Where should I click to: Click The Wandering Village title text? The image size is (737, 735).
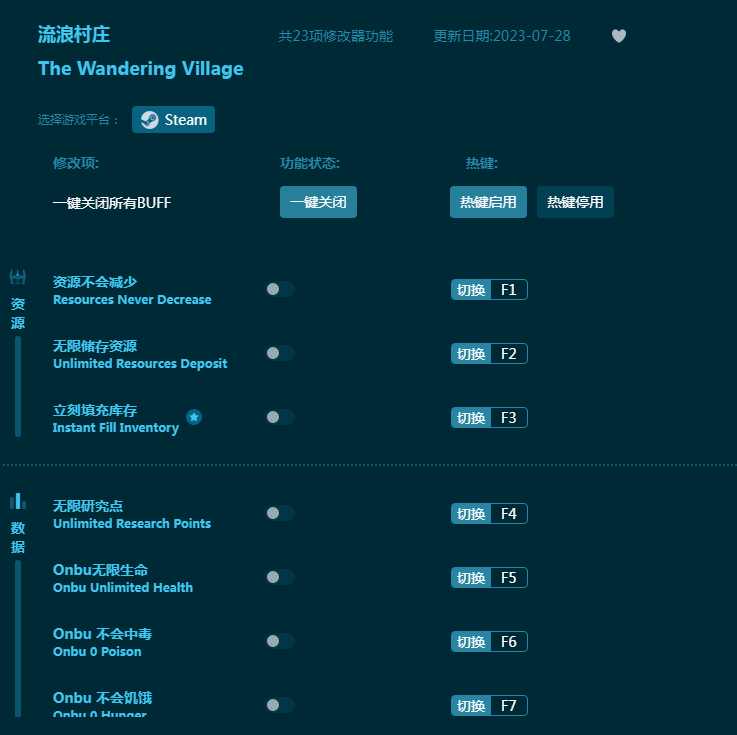[141, 69]
